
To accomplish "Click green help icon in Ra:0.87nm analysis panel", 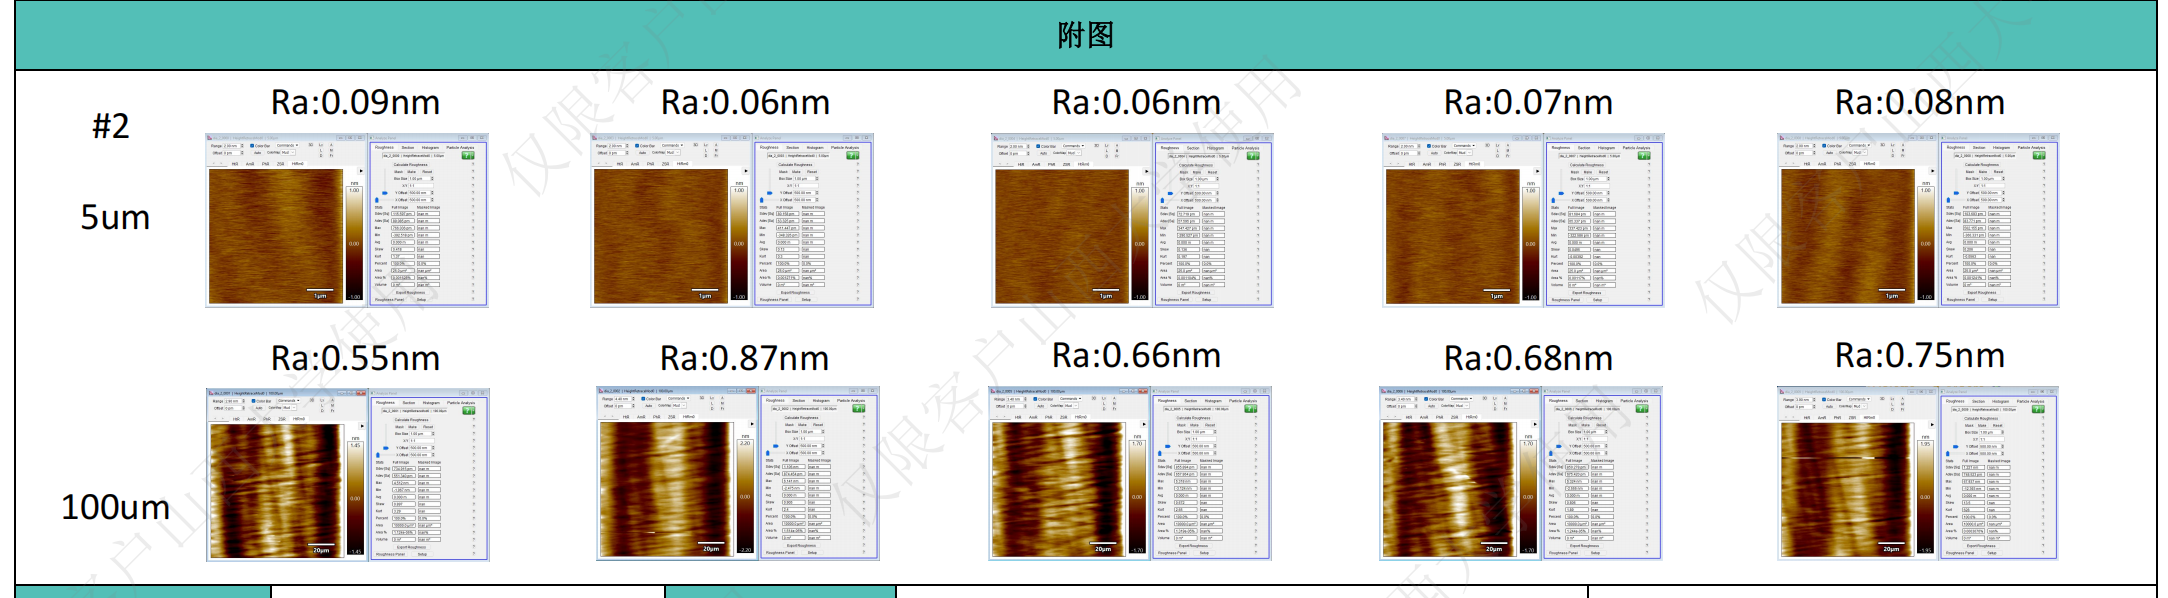I will [859, 409].
